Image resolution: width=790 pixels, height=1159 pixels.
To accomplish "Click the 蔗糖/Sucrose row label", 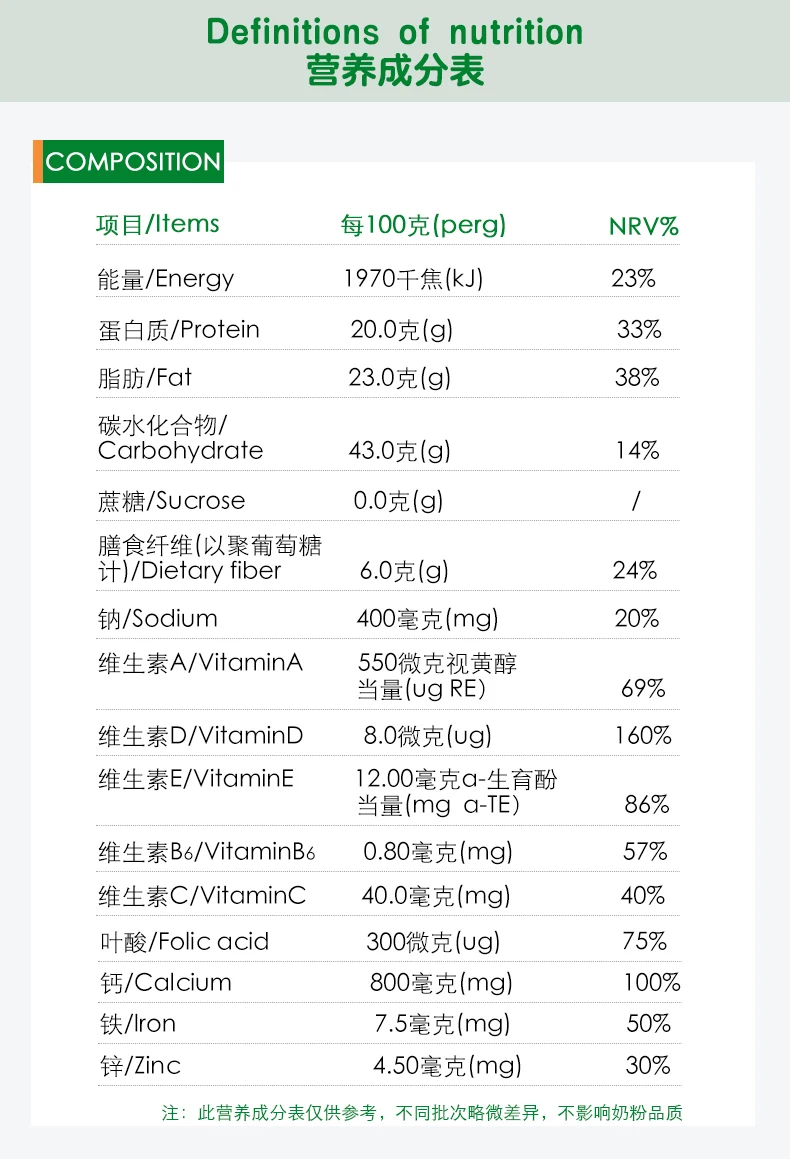I will click(171, 501).
